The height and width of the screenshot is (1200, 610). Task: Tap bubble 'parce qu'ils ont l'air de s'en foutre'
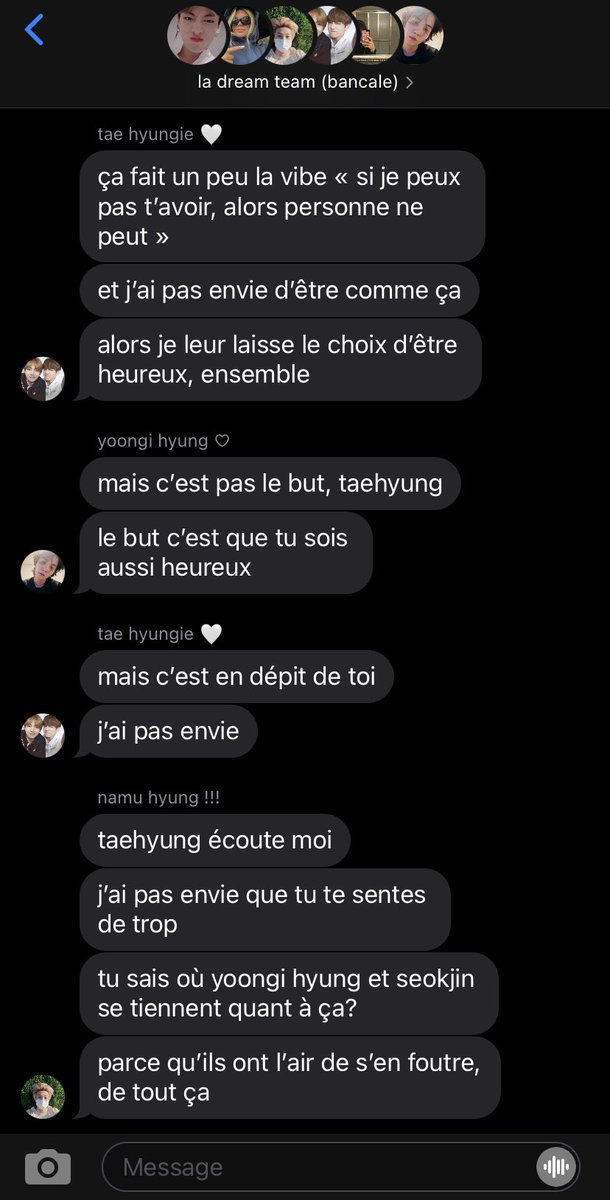[x=290, y=1077]
